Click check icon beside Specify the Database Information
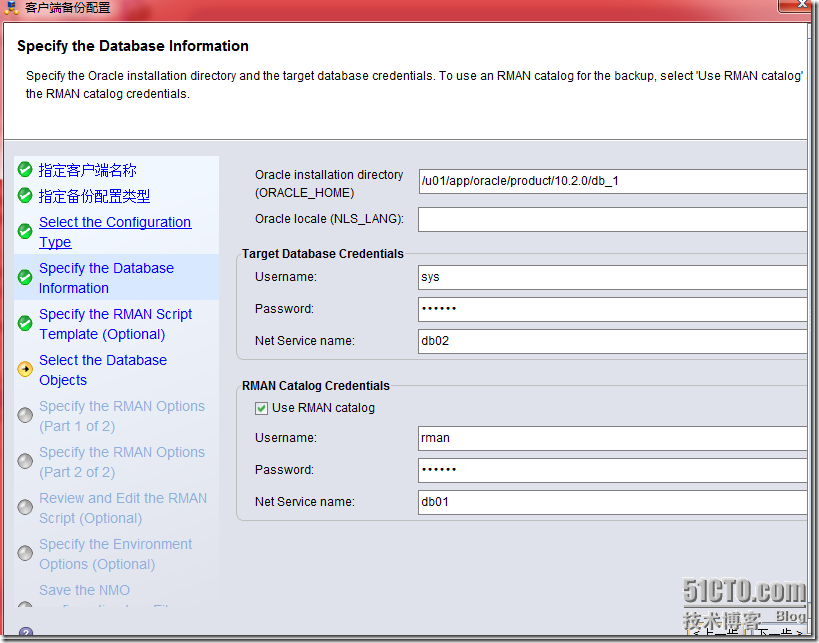 point(25,277)
